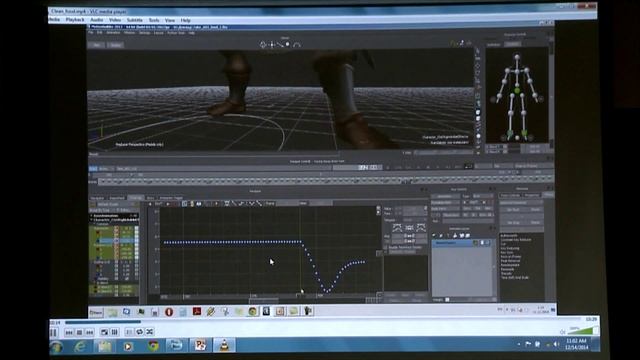Click the VLC cone taskbar icon
The height and width of the screenshot is (360, 640).
point(224,345)
